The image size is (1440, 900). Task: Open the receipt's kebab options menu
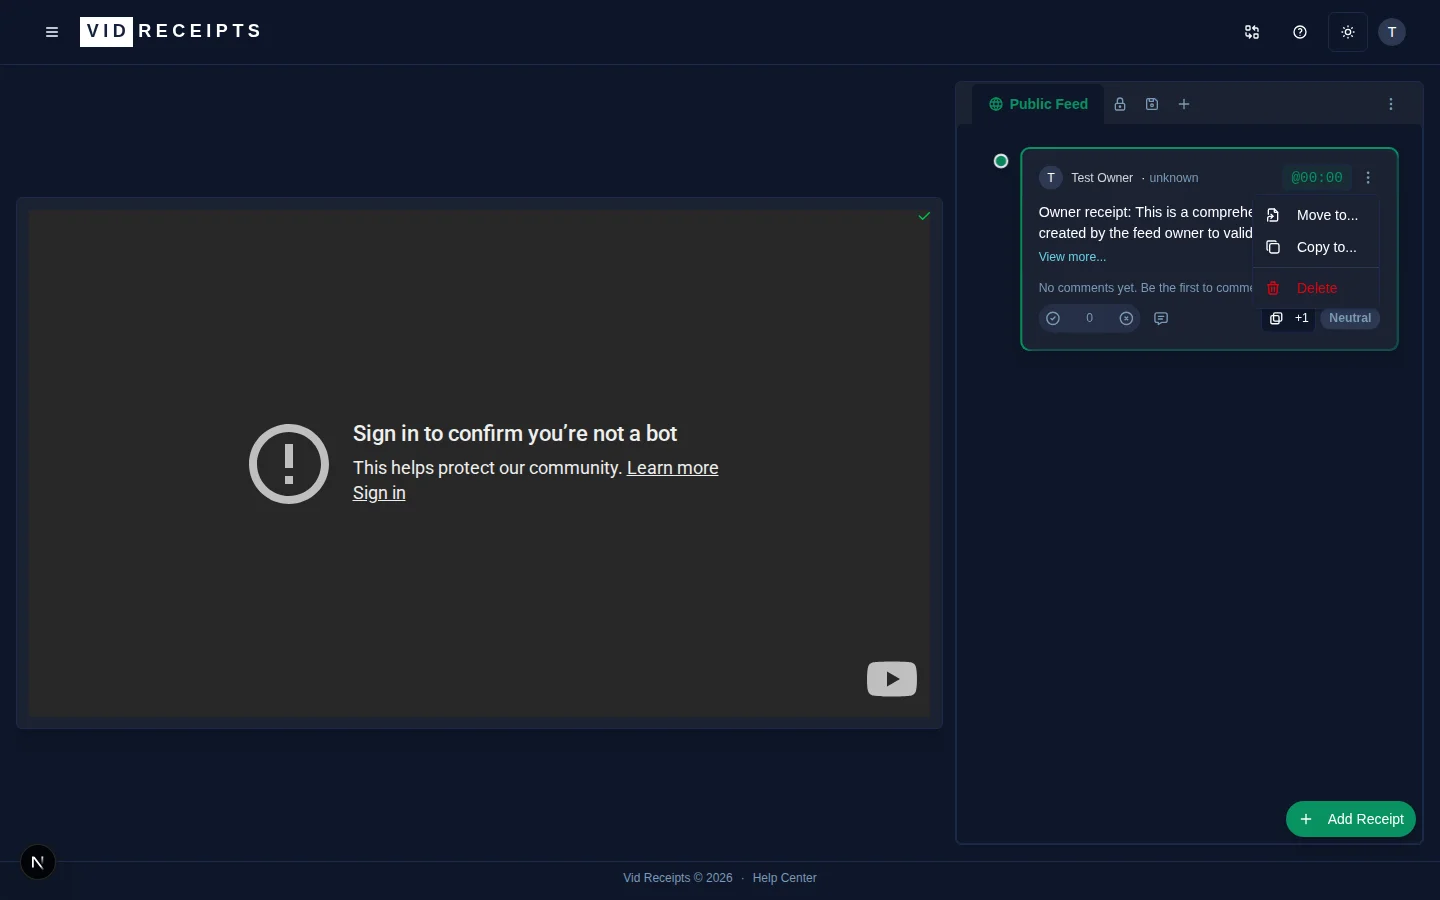pyautogui.click(x=1368, y=178)
